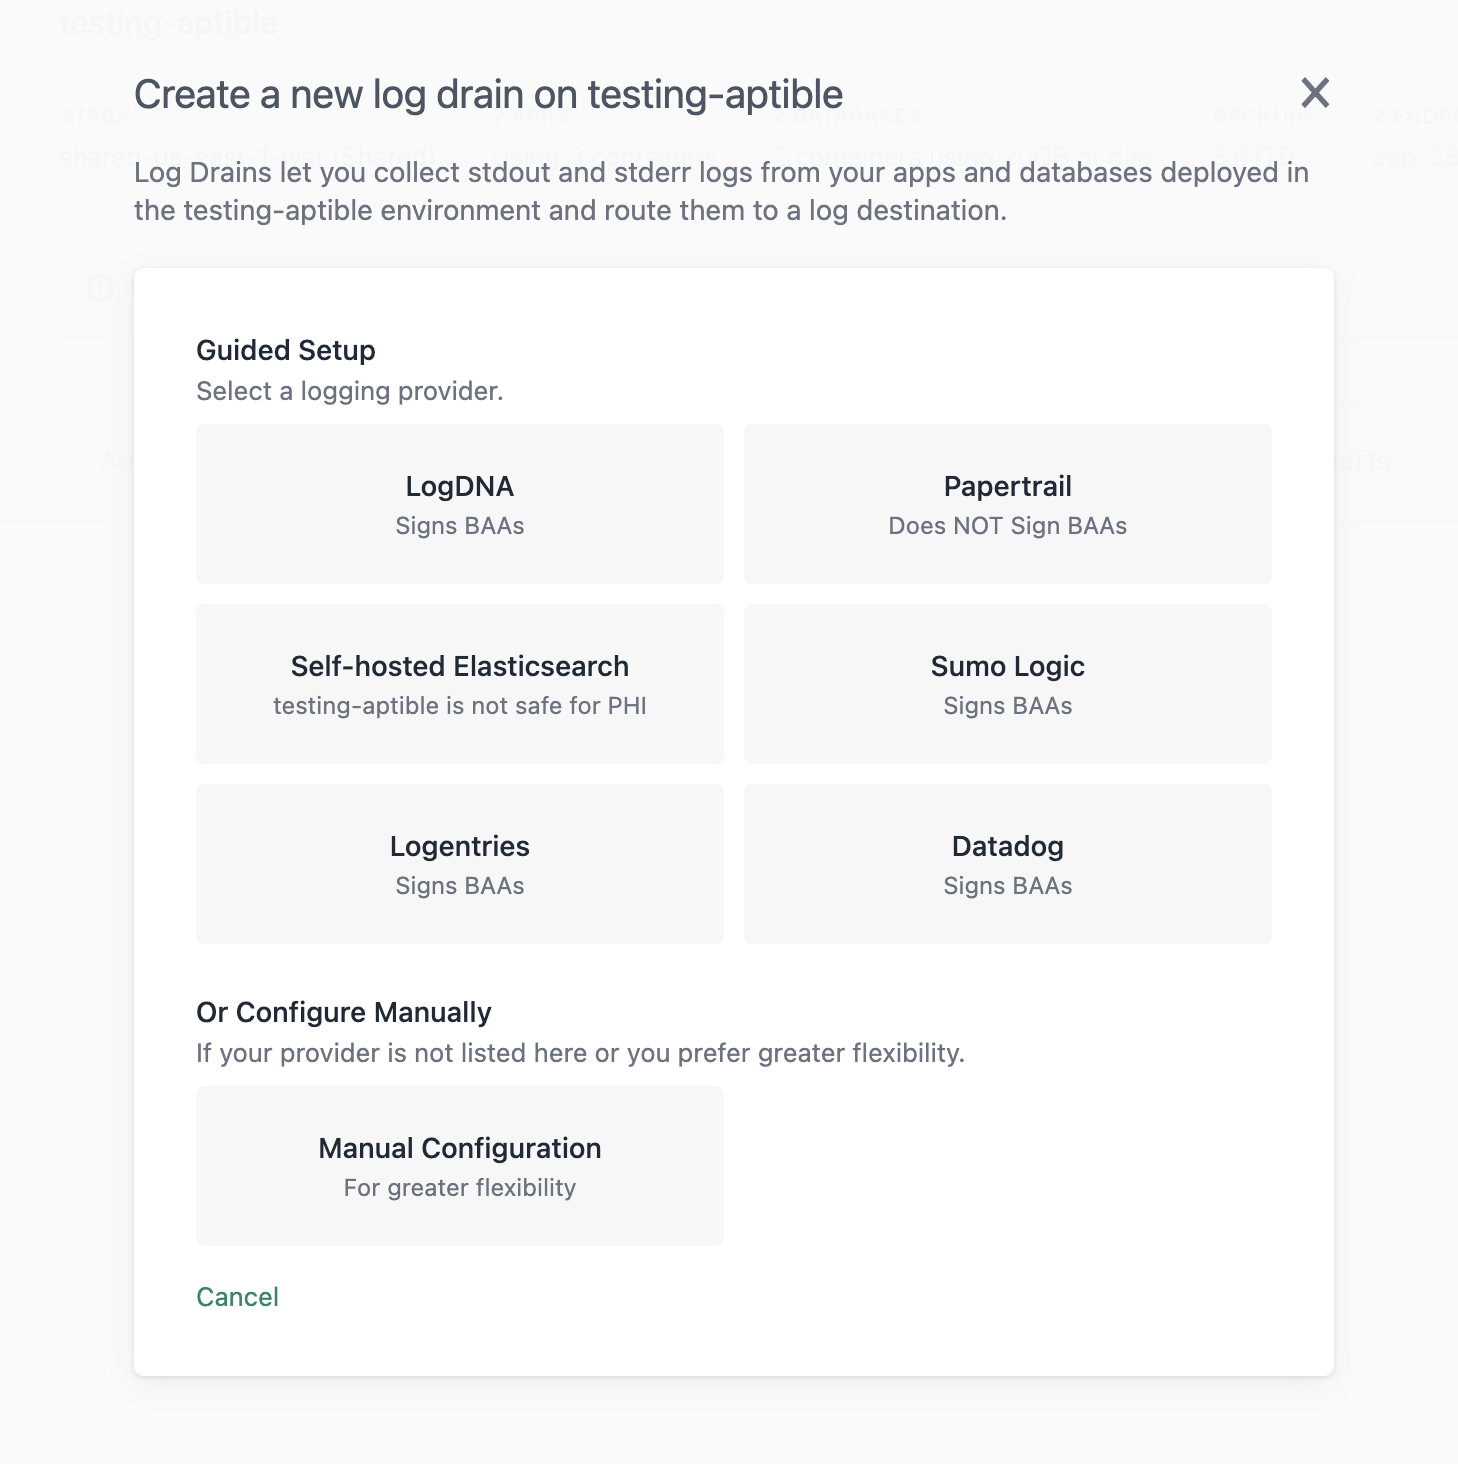Click the 'Select a logging provider.' text
1458x1464 pixels.
(x=350, y=391)
